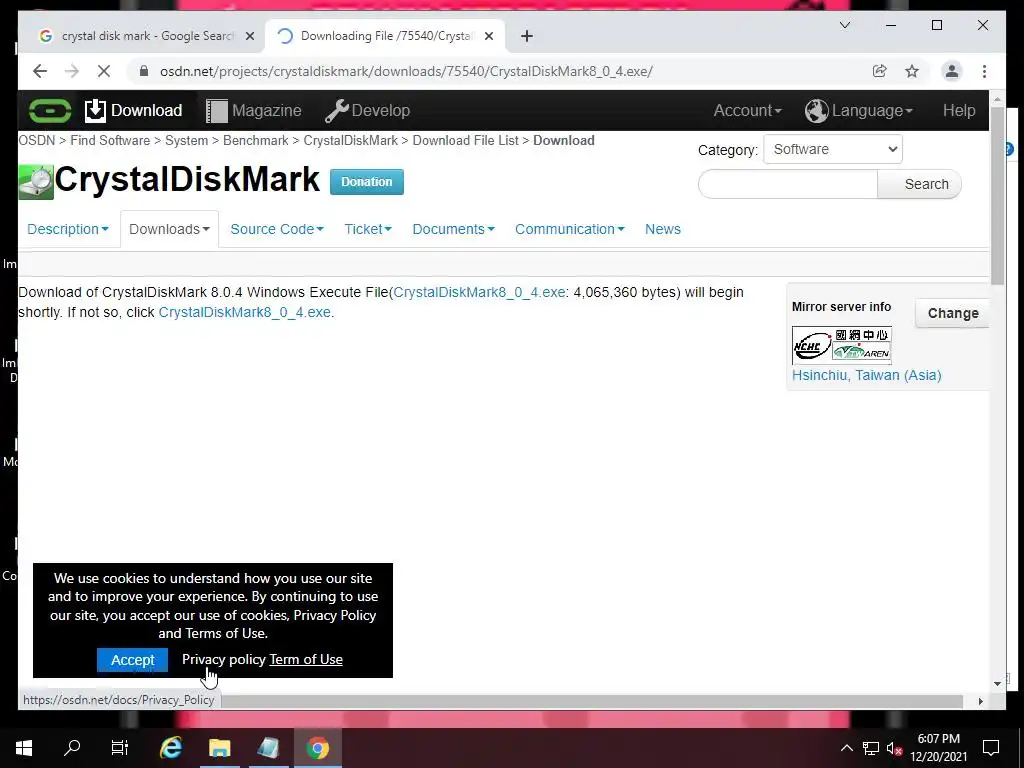The height and width of the screenshot is (768, 1024).
Task: Click CrystalDiskMark8_0_4.exe link after 'If not so, click'
Action: (245, 312)
